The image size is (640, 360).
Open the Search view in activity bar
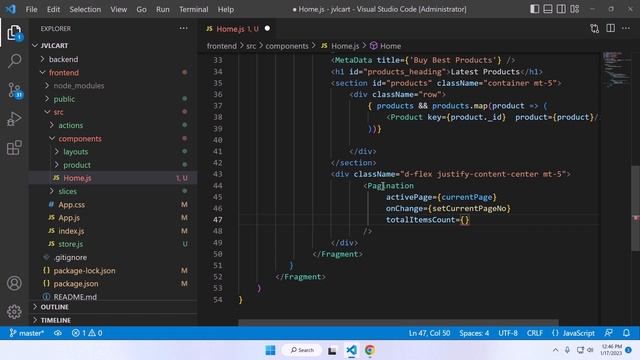pyautogui.click(x=14, y=61)
